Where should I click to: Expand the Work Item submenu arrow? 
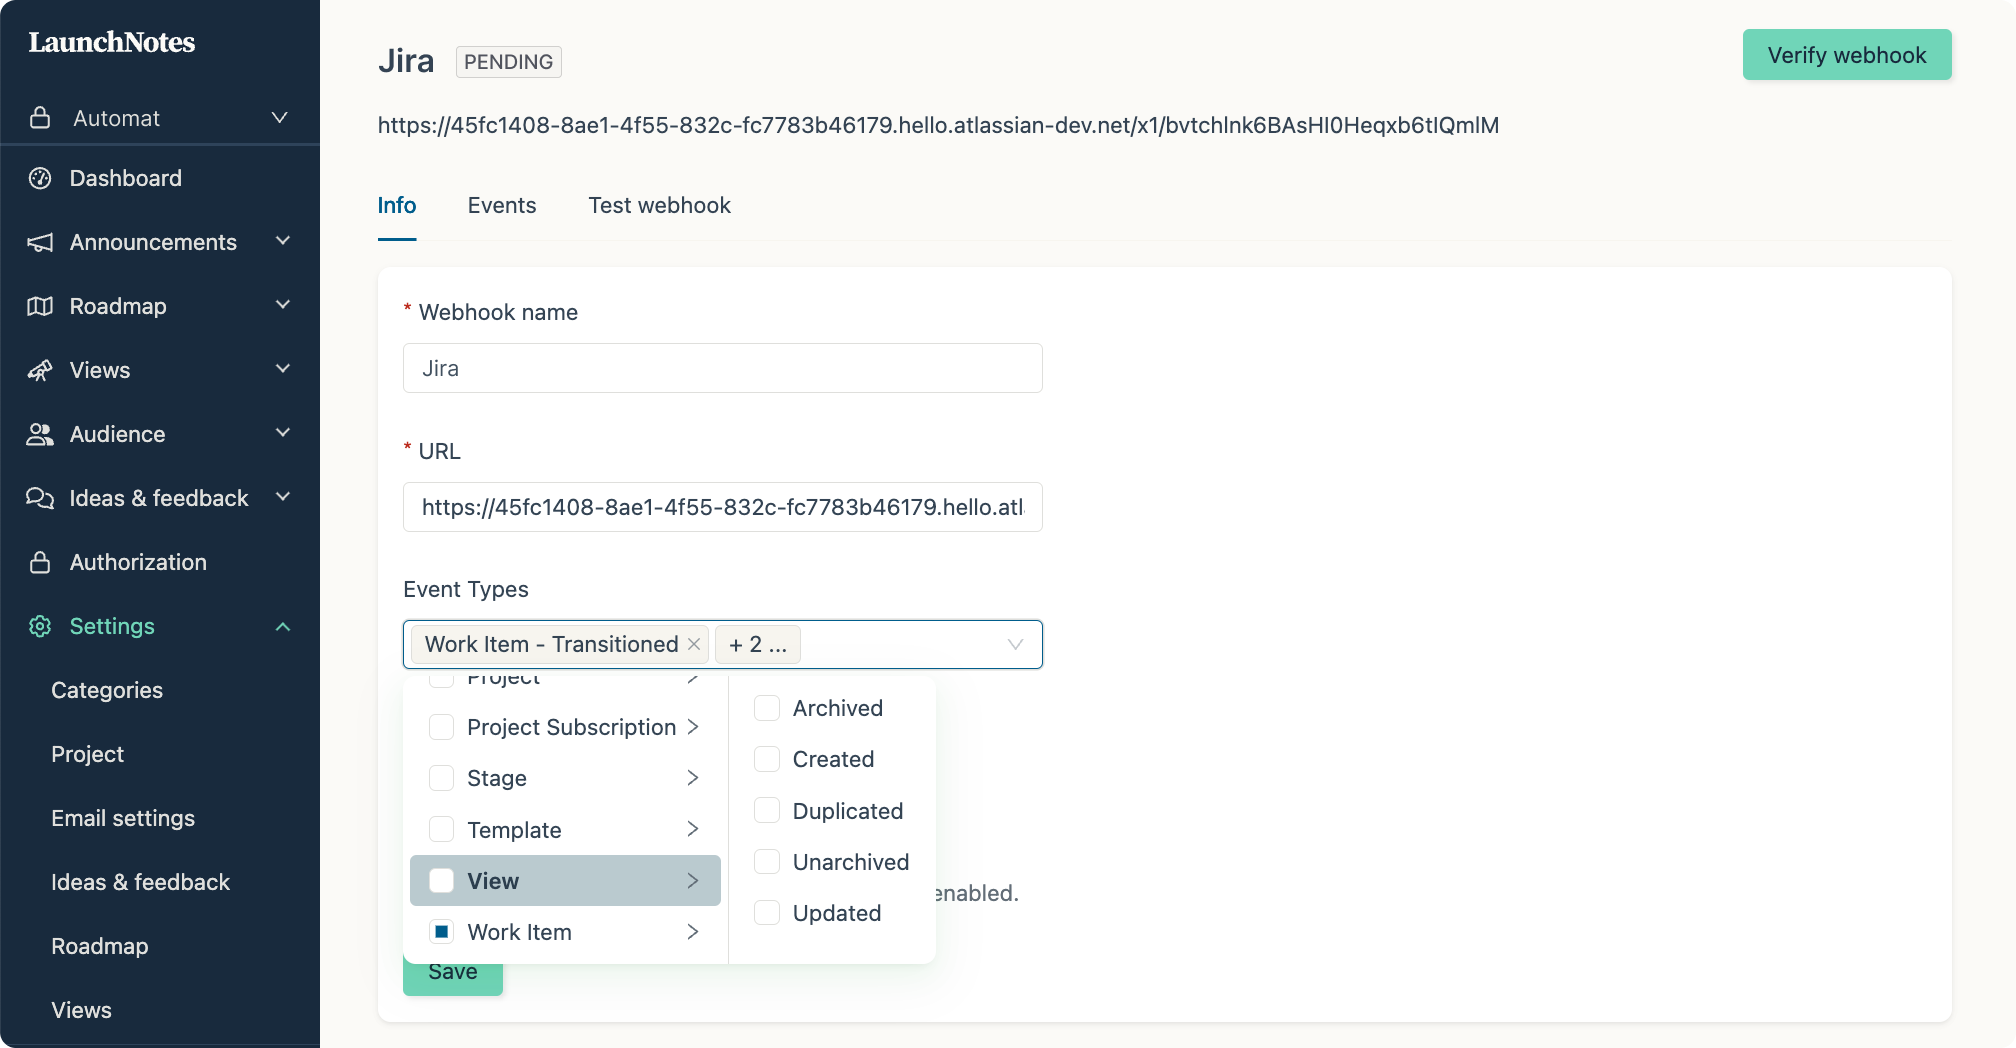693,932
